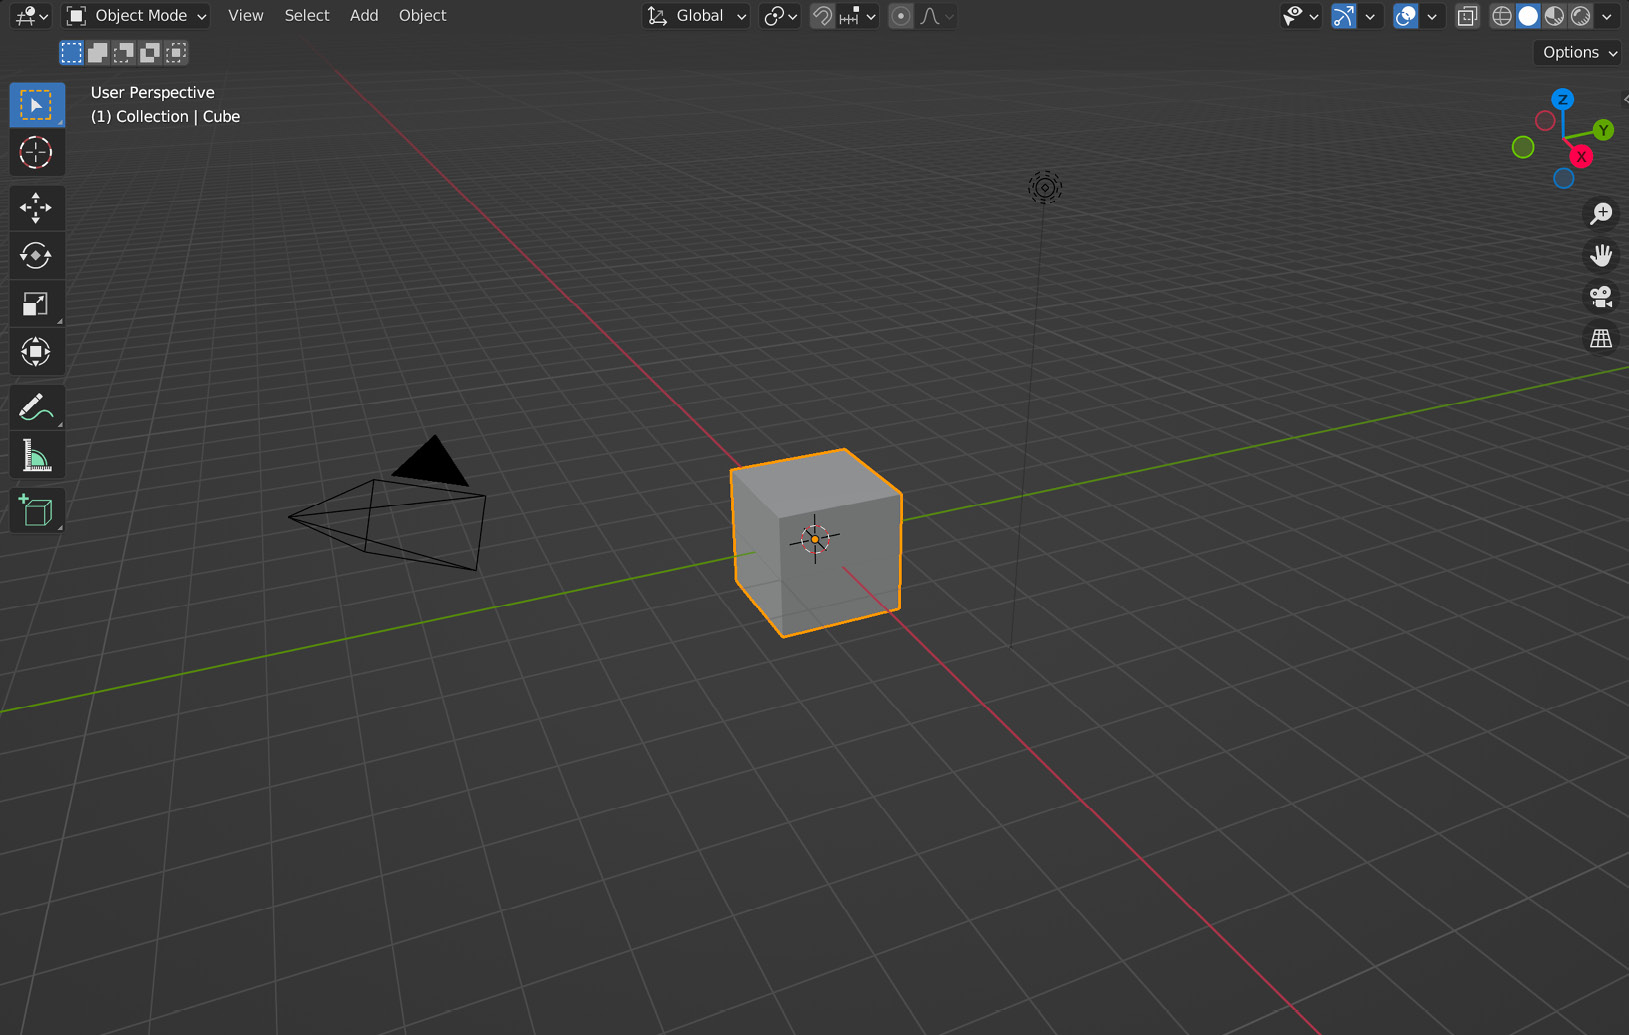Select the Measure tool
Screen dimensions: 1629x1035
[x=37, y=455]
